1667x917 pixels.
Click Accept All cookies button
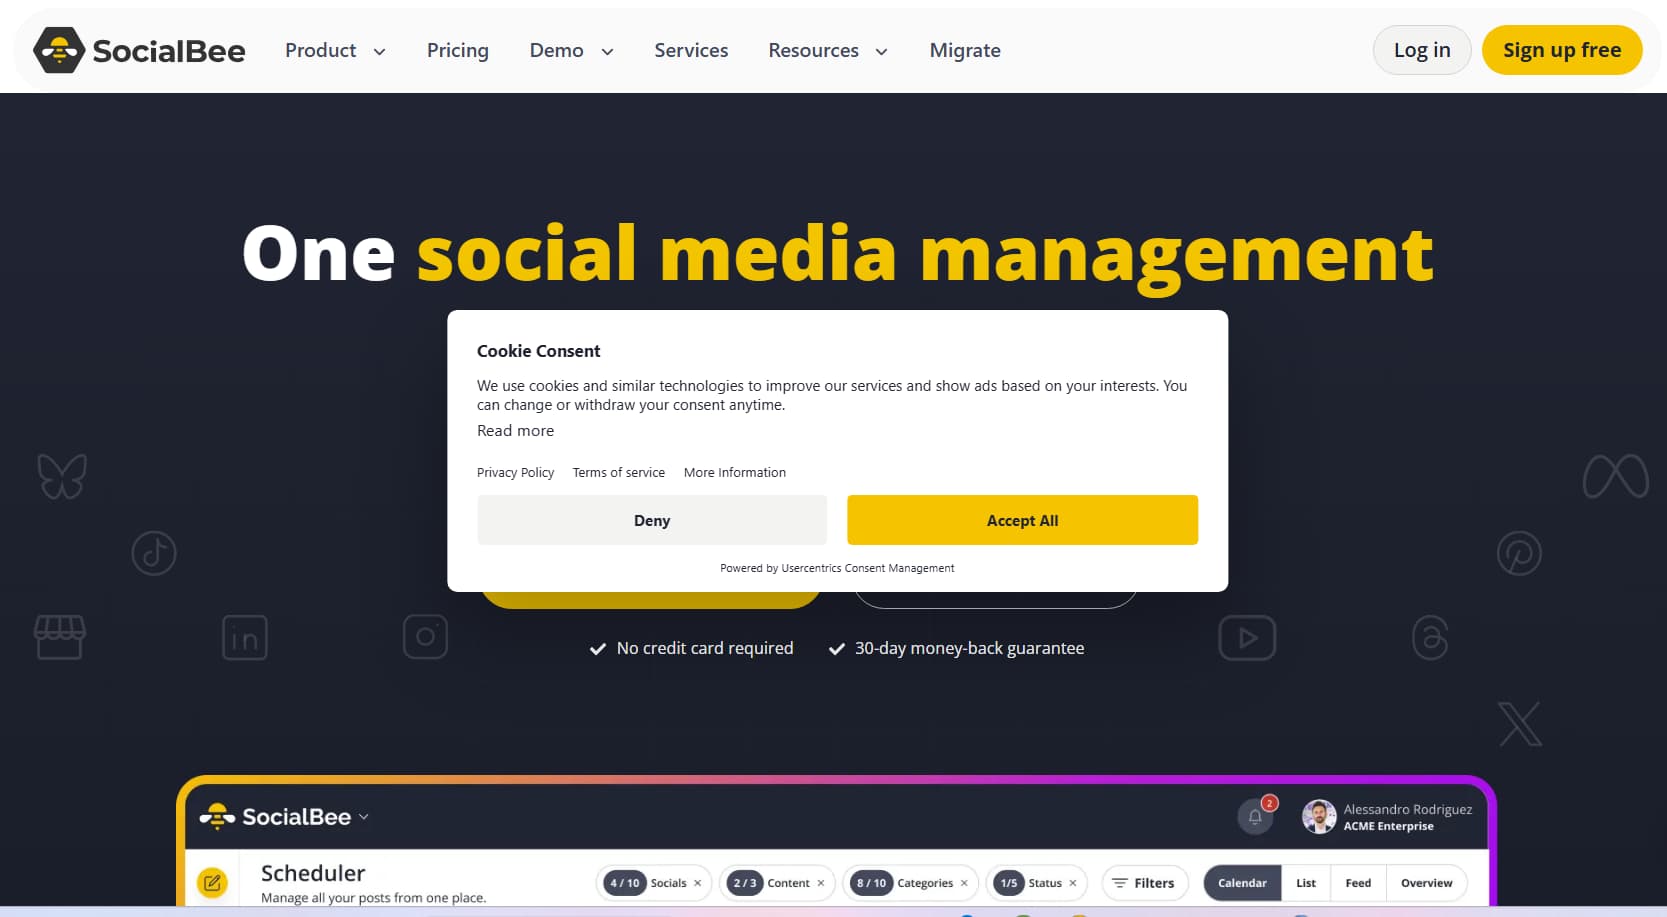[x=1022, y=520]
